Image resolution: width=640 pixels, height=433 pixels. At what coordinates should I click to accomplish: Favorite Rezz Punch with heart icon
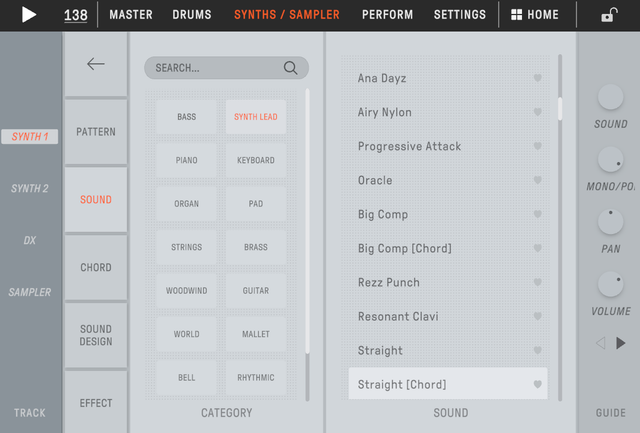(537, 282)
